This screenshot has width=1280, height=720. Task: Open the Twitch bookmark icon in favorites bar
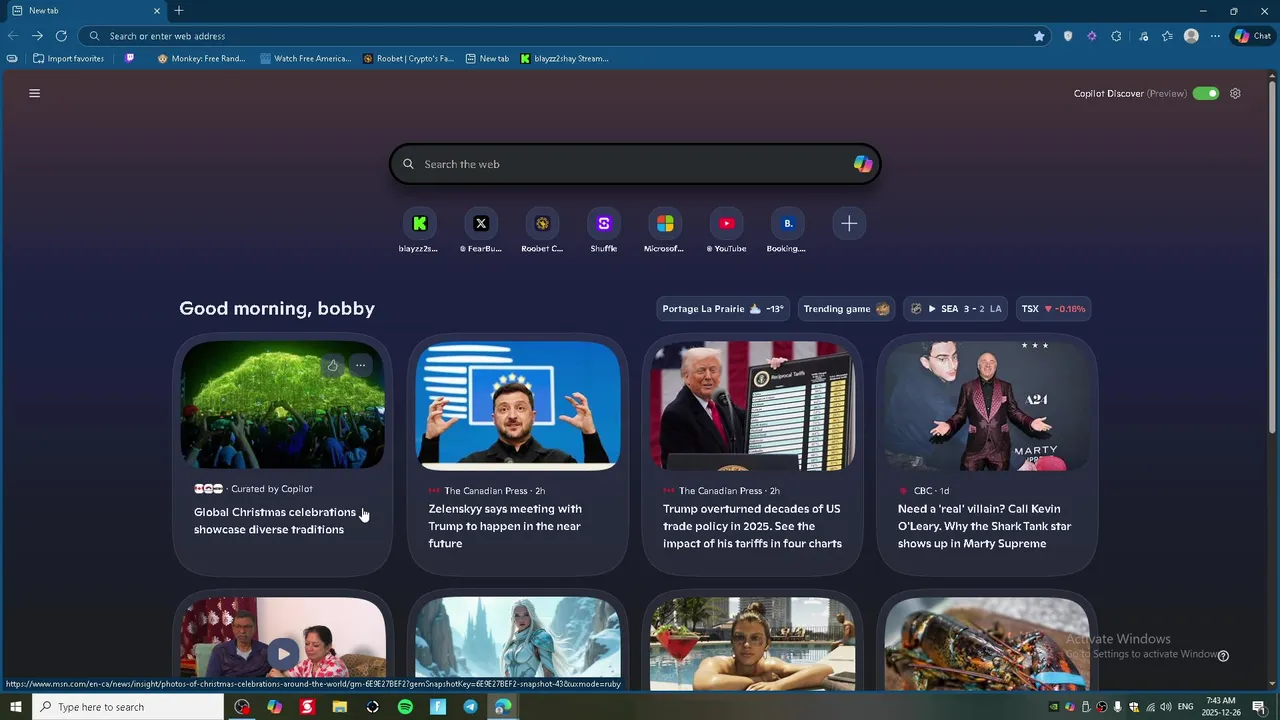tap(129, 58)
